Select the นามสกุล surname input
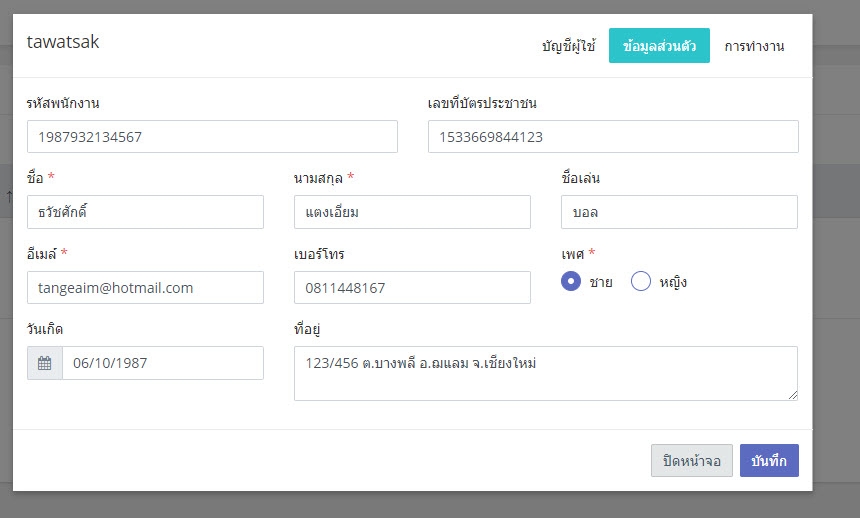 click(x=412, y=212)
